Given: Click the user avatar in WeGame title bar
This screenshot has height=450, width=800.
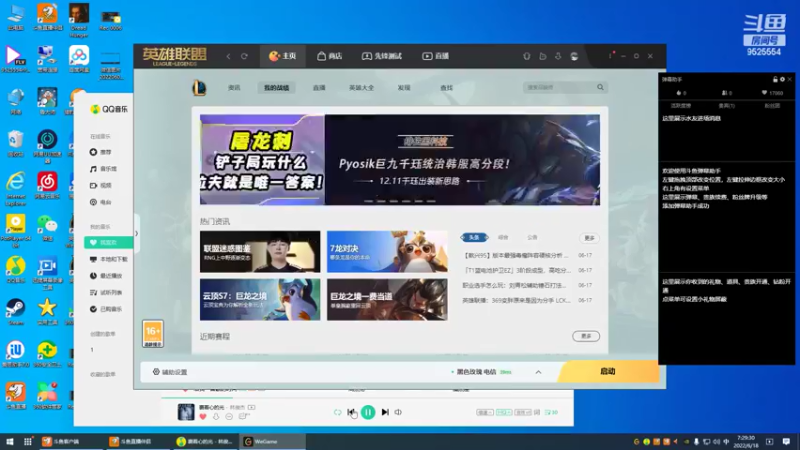Looking at the screenshot, I should (574, 56).
